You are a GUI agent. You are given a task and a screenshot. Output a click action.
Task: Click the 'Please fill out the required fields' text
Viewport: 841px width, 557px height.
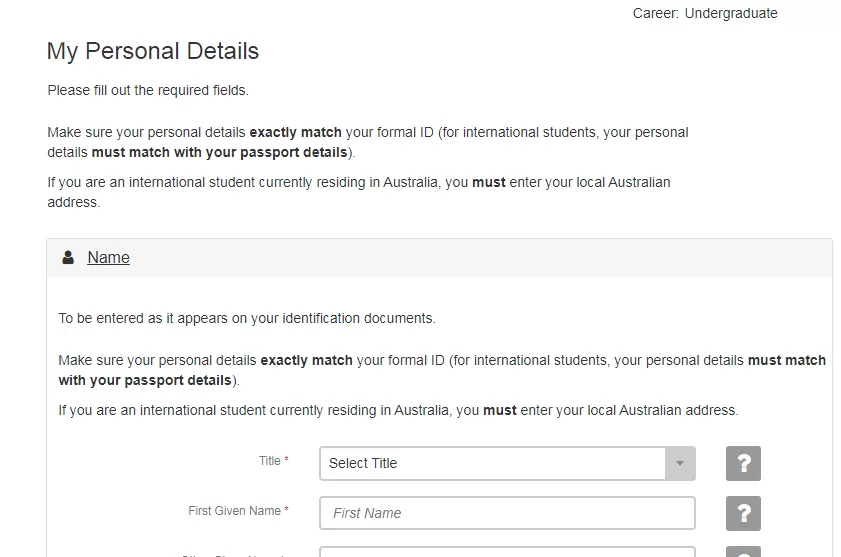[148, 90]
